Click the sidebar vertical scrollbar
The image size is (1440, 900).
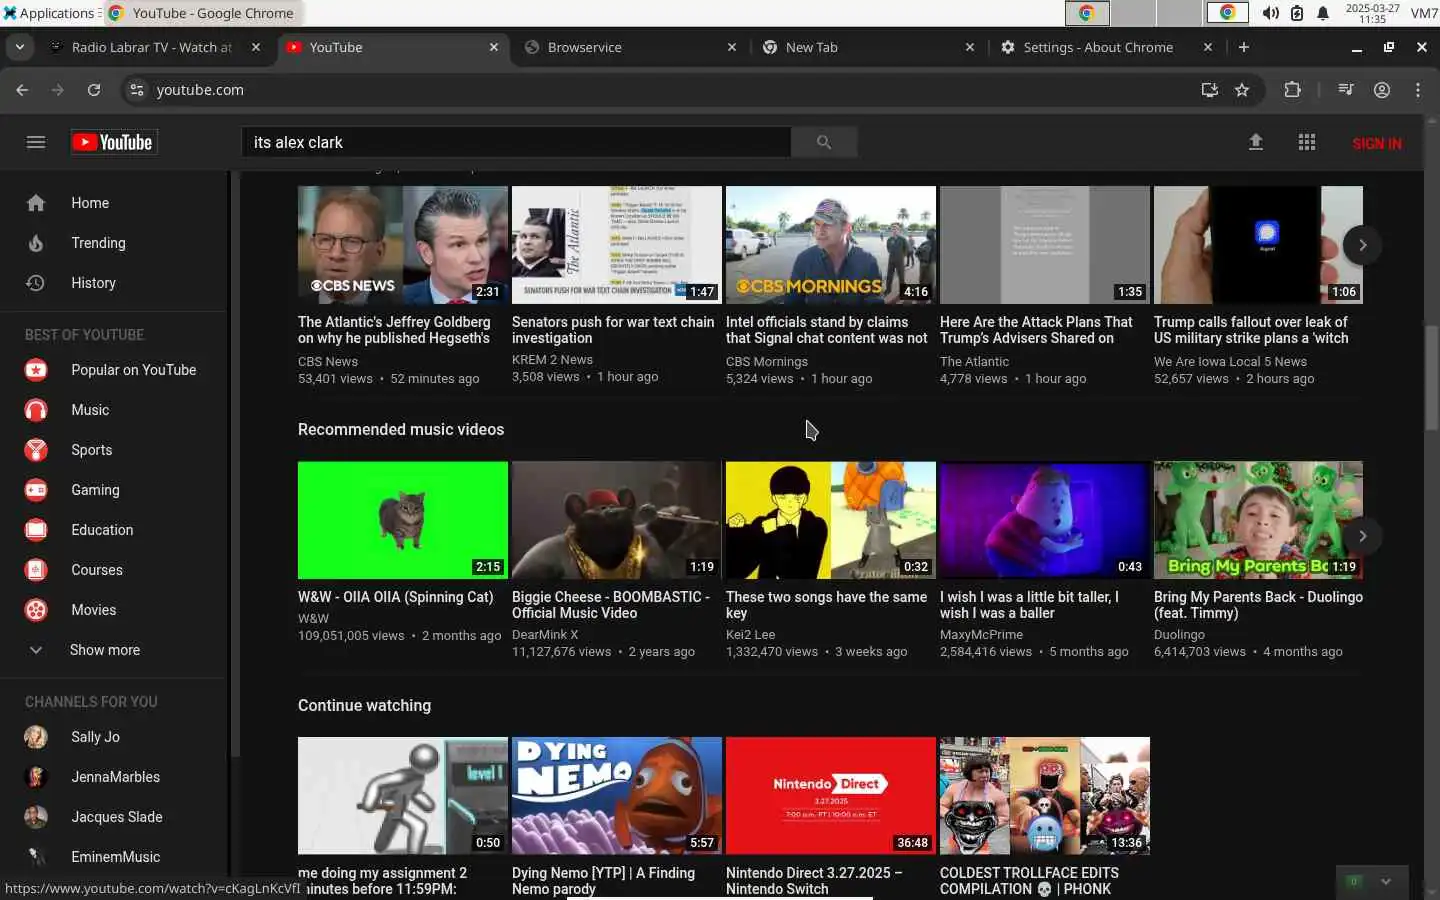235,464
